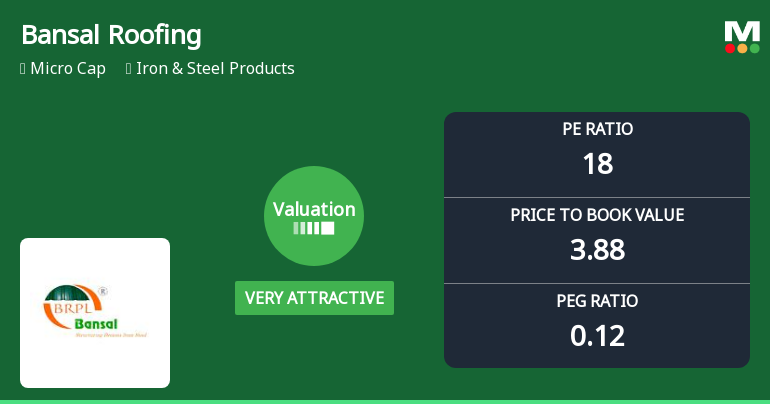
Task: Click the orange dot under M logo
Action: 742,48
